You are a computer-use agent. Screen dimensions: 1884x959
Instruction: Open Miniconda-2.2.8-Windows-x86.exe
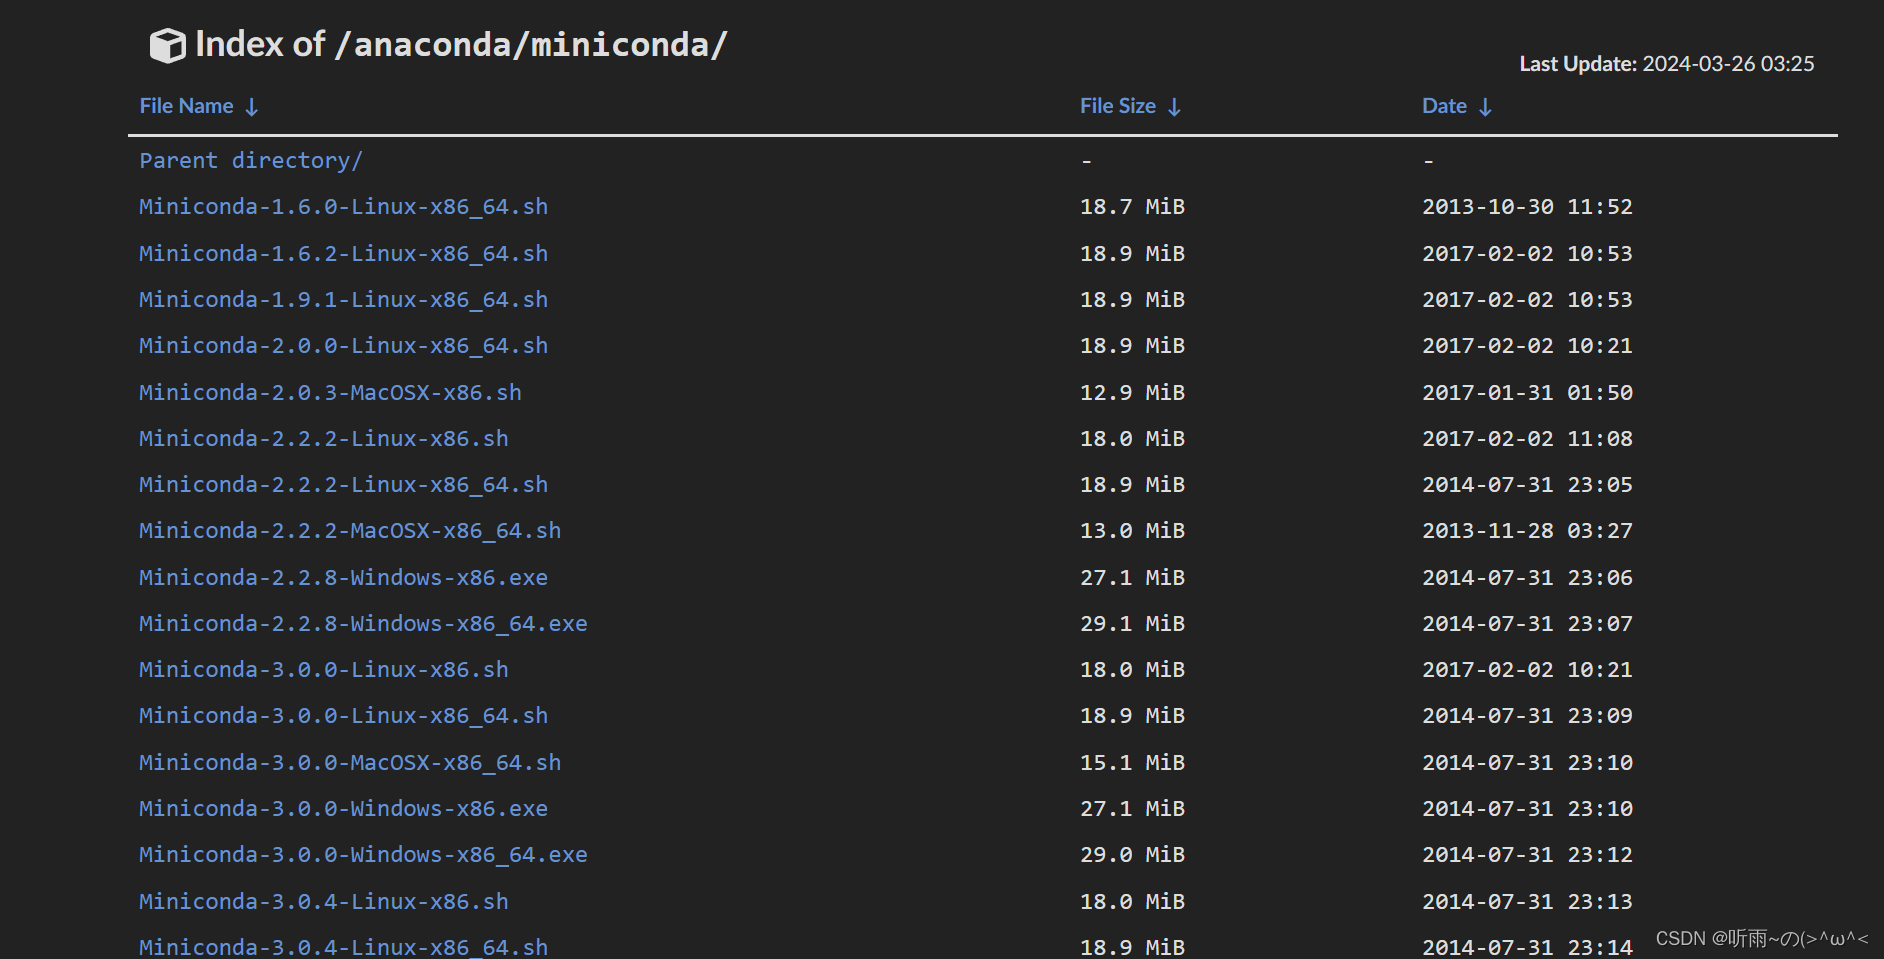(x=343, y=577)
